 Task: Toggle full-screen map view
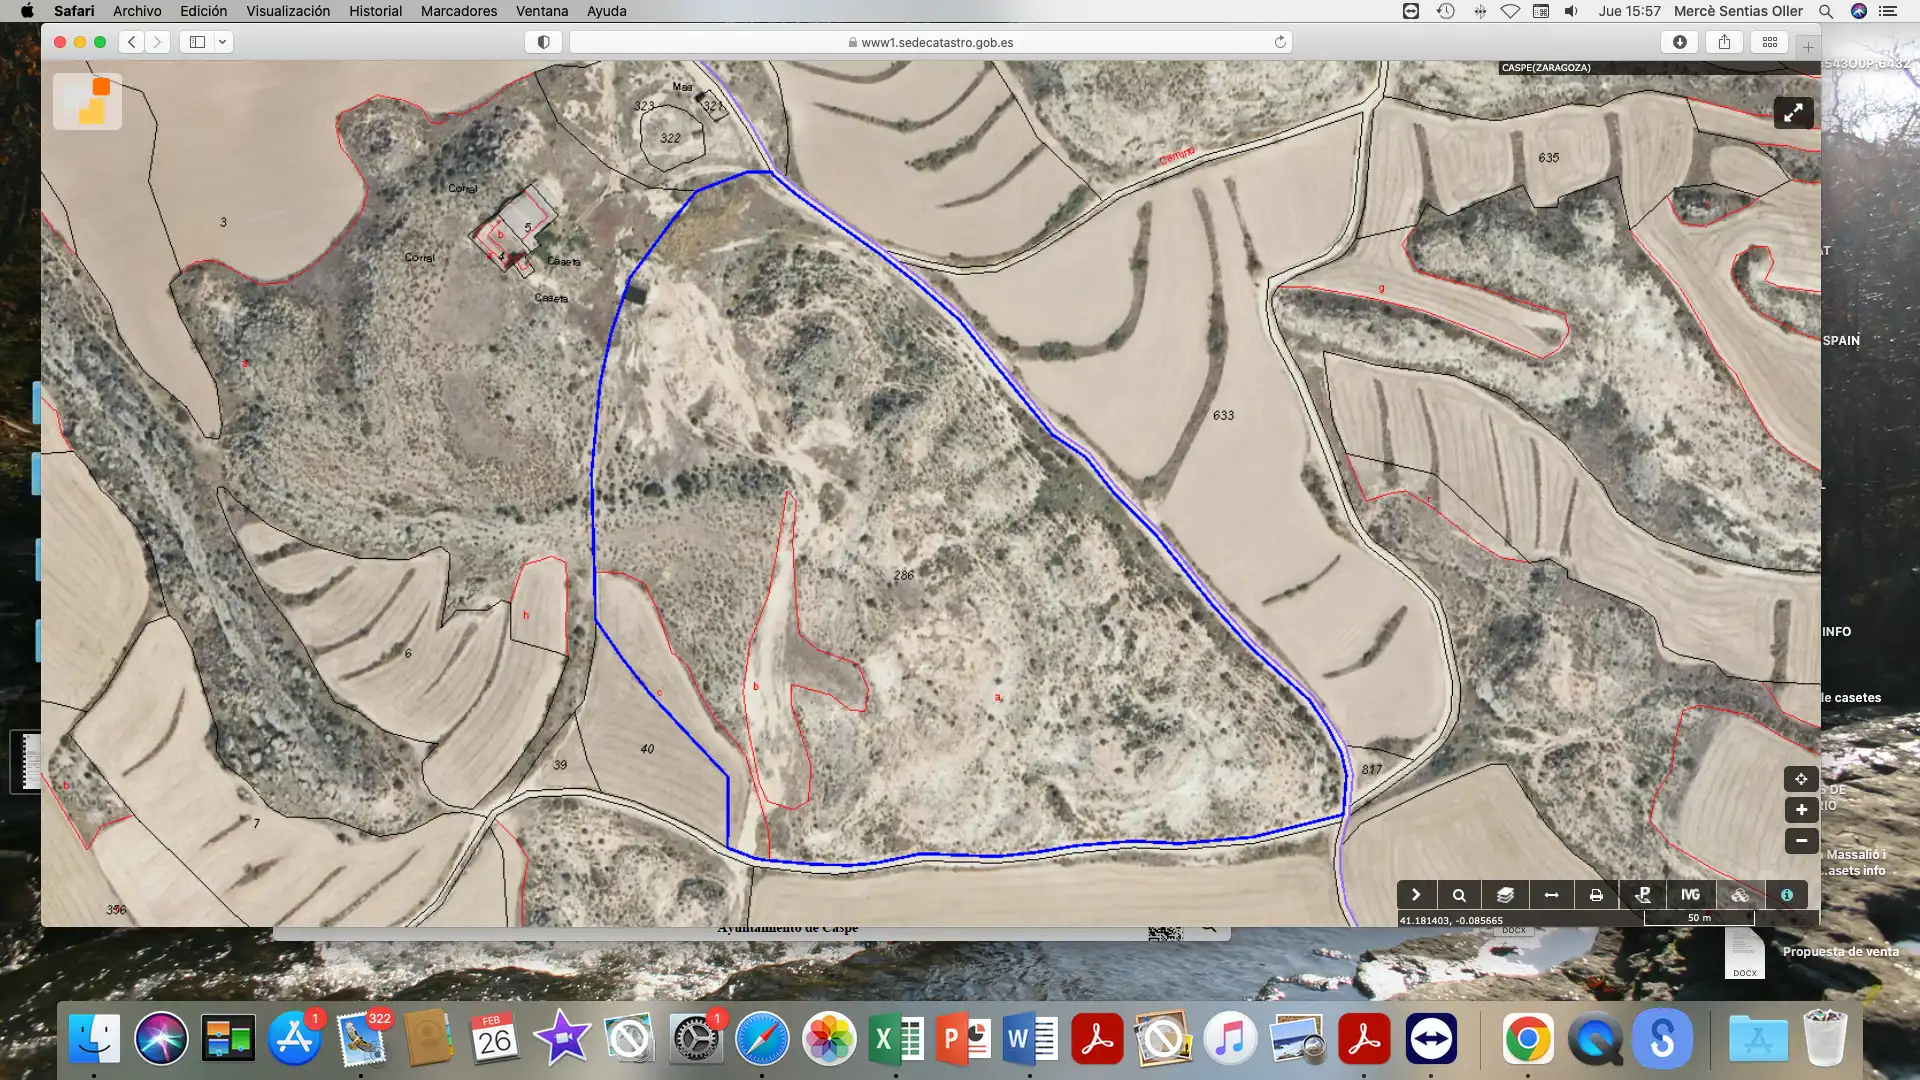click(1793, 113)
